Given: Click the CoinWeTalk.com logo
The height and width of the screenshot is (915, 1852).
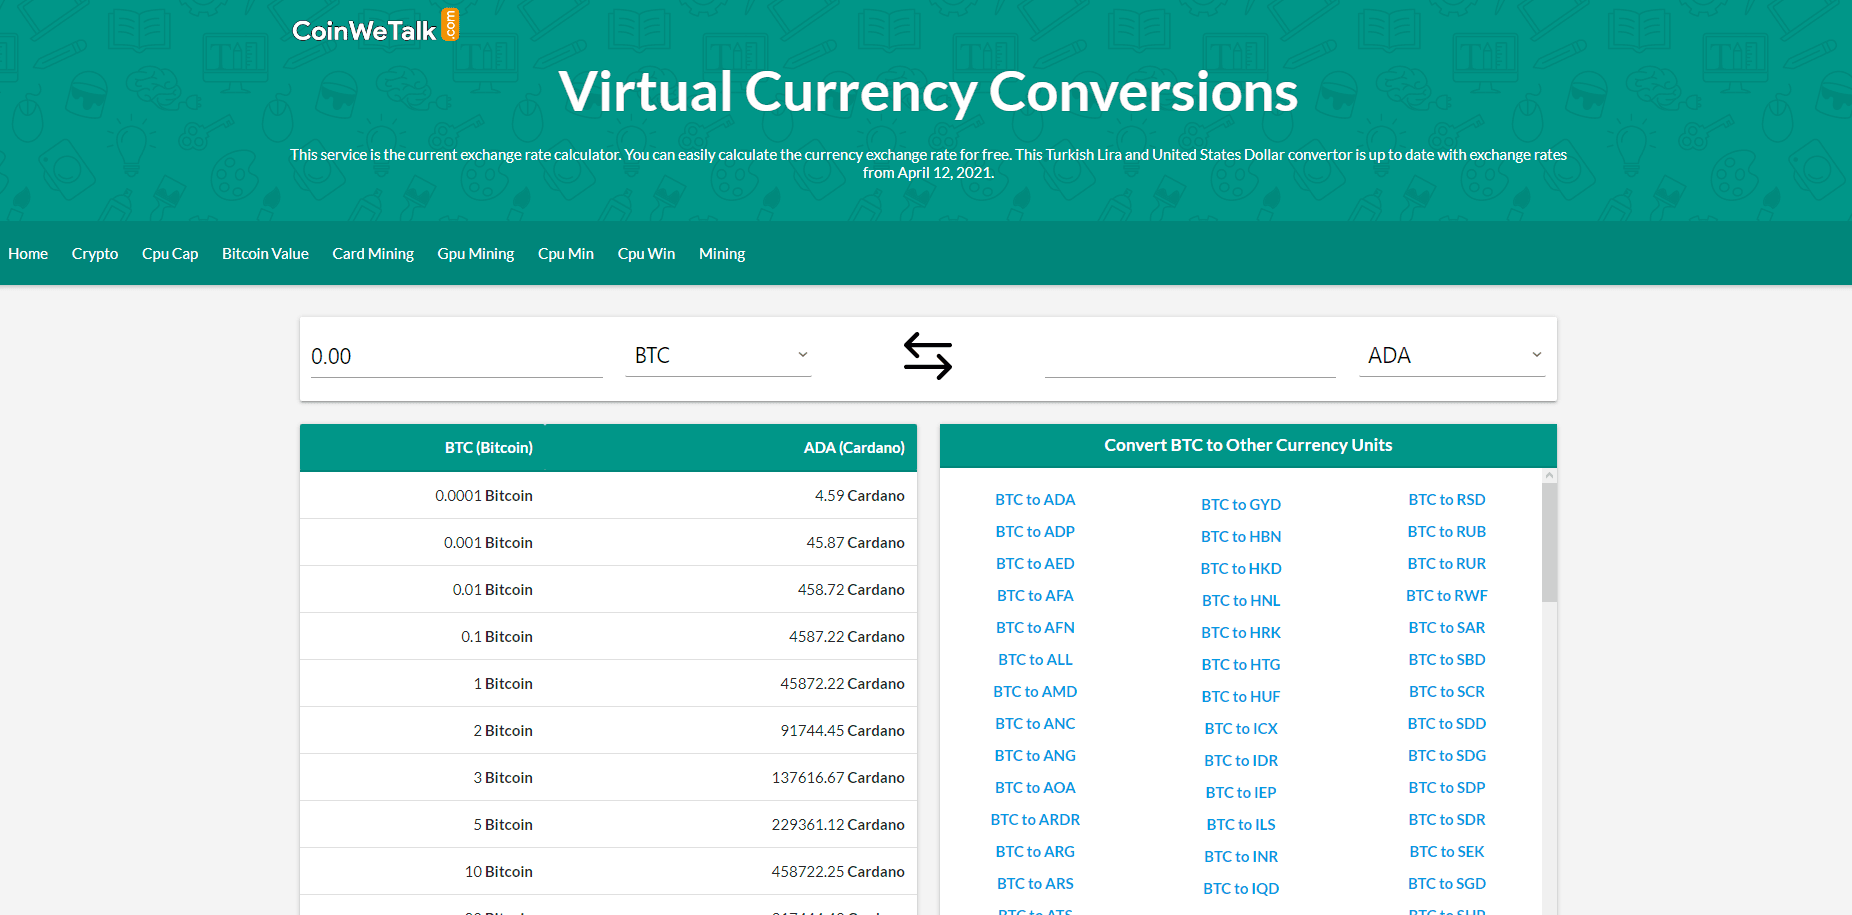Looking at the screenshot, I should click(x=374, y=26).
